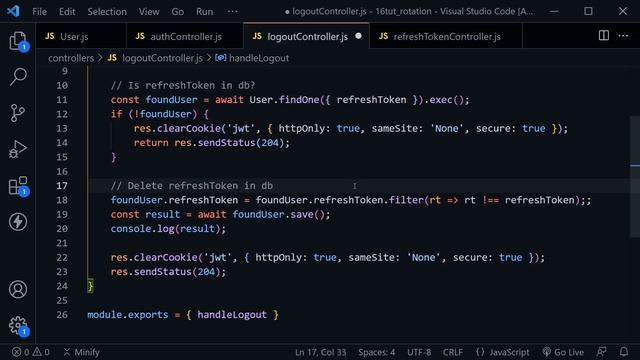Change file encoding UTF-8
The image size is (640, 360).
[x=419, y=352]
